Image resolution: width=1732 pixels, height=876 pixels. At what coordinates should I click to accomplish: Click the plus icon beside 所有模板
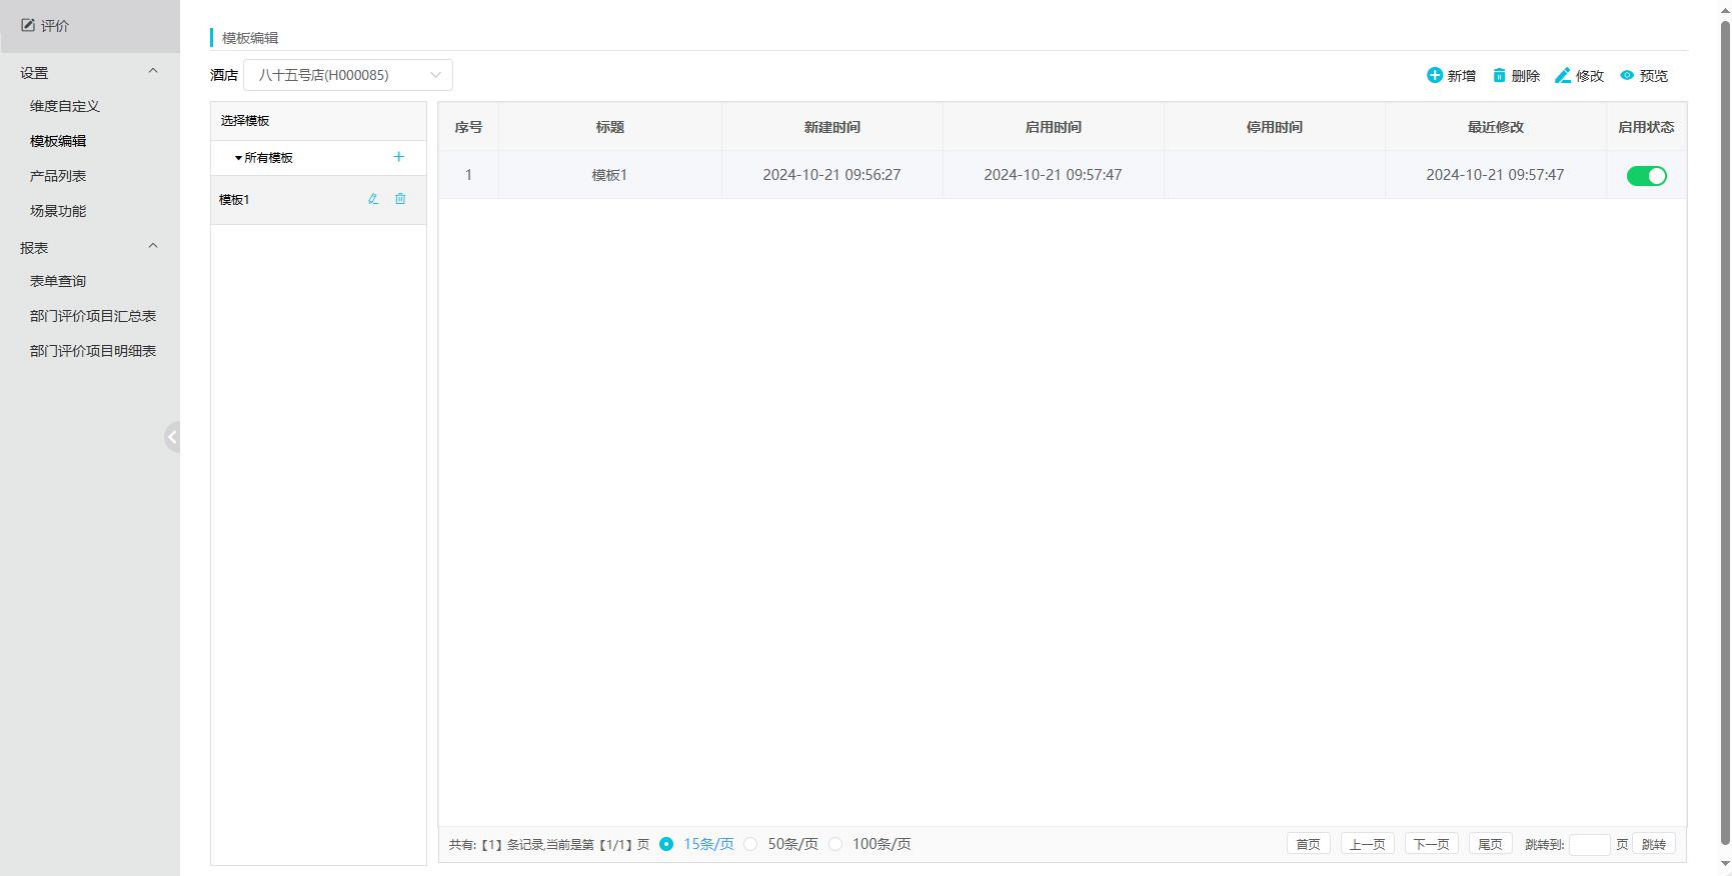coord(399,157)
